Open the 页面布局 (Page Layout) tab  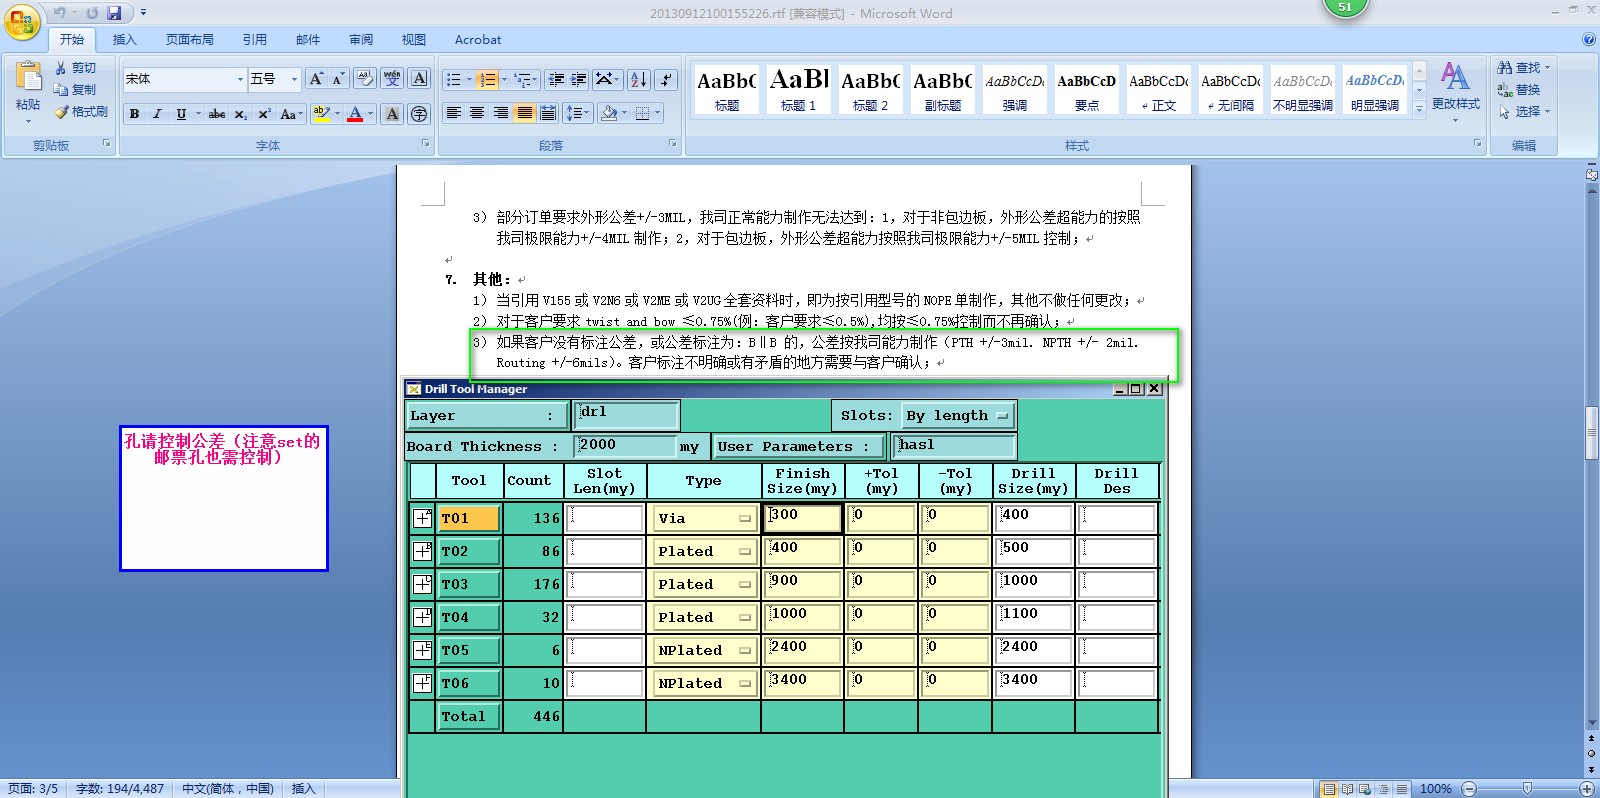190,40
